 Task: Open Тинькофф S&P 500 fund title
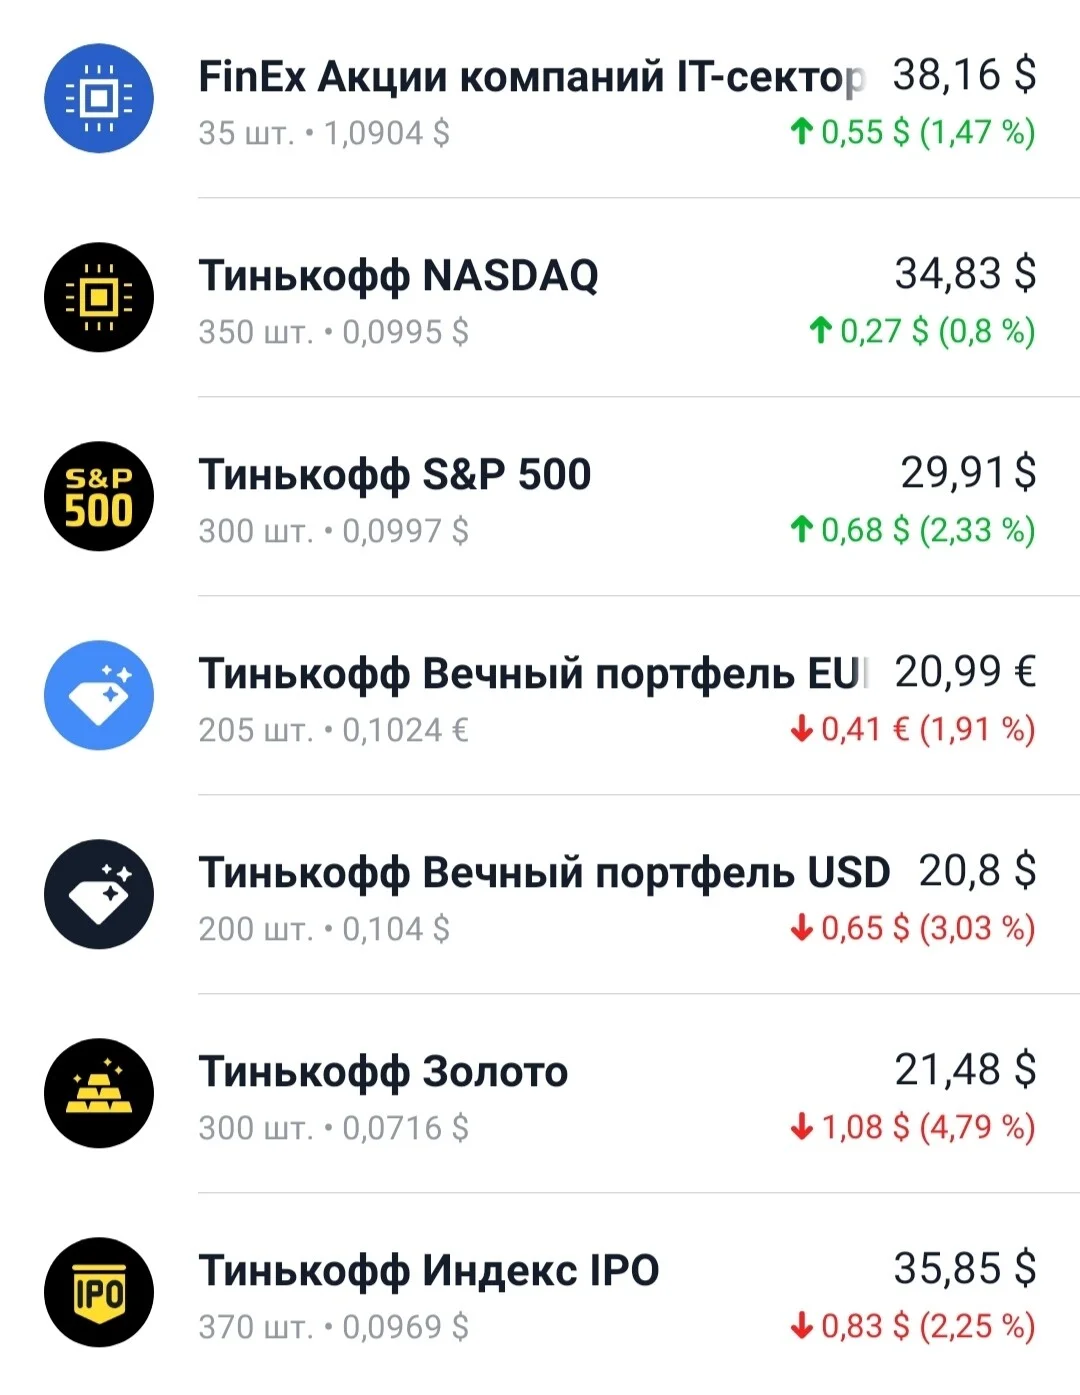[395, 475]
